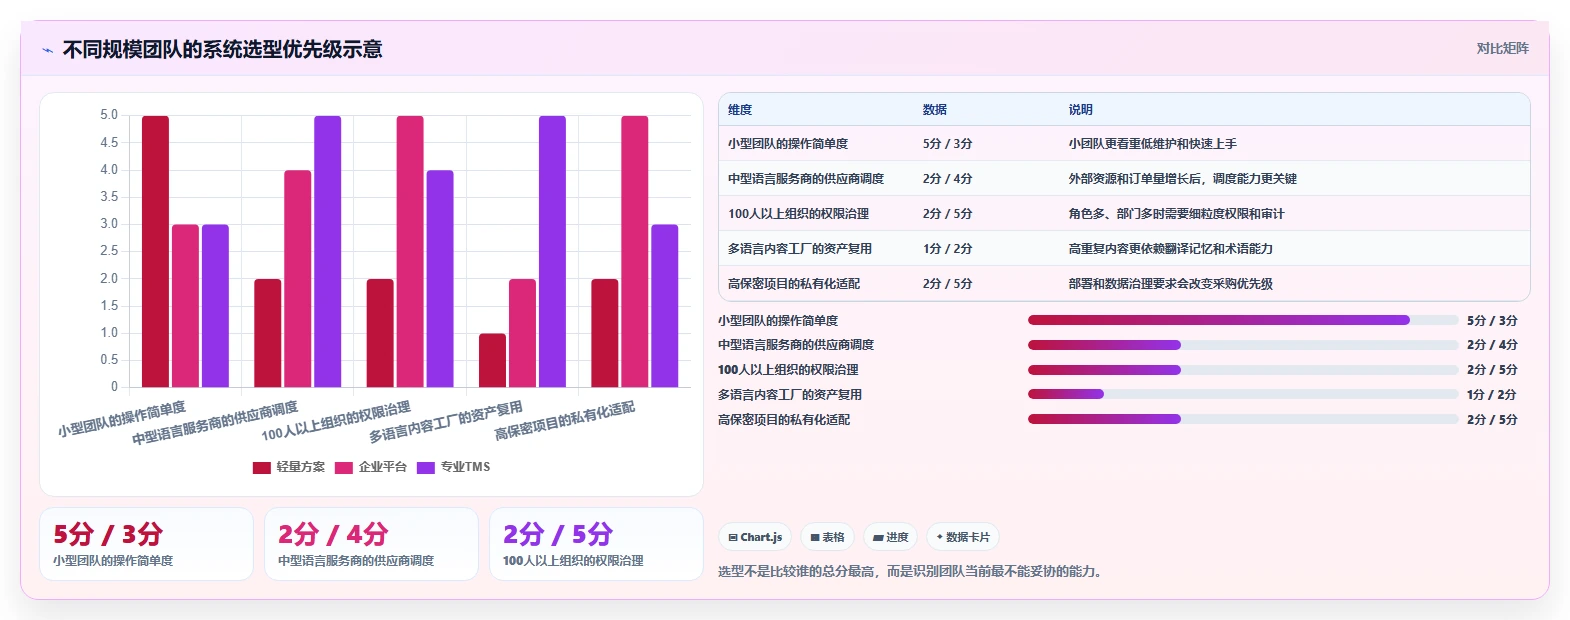Click the 小型团队的操作简单度 progress bar
This screenshot has width=1570, height=620.
pos(1243,320)
